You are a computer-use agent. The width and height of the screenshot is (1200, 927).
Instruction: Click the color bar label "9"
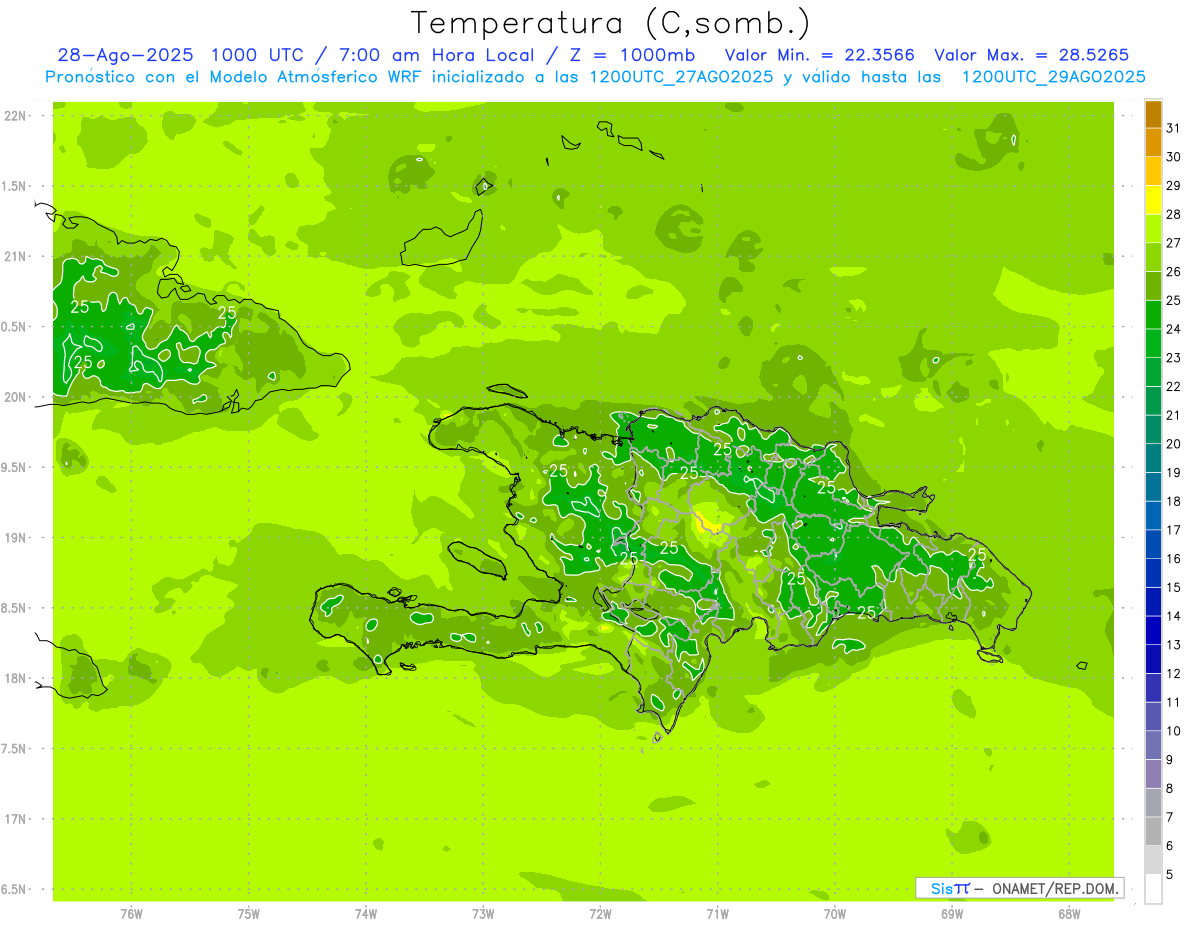(x=1170, y=760)
